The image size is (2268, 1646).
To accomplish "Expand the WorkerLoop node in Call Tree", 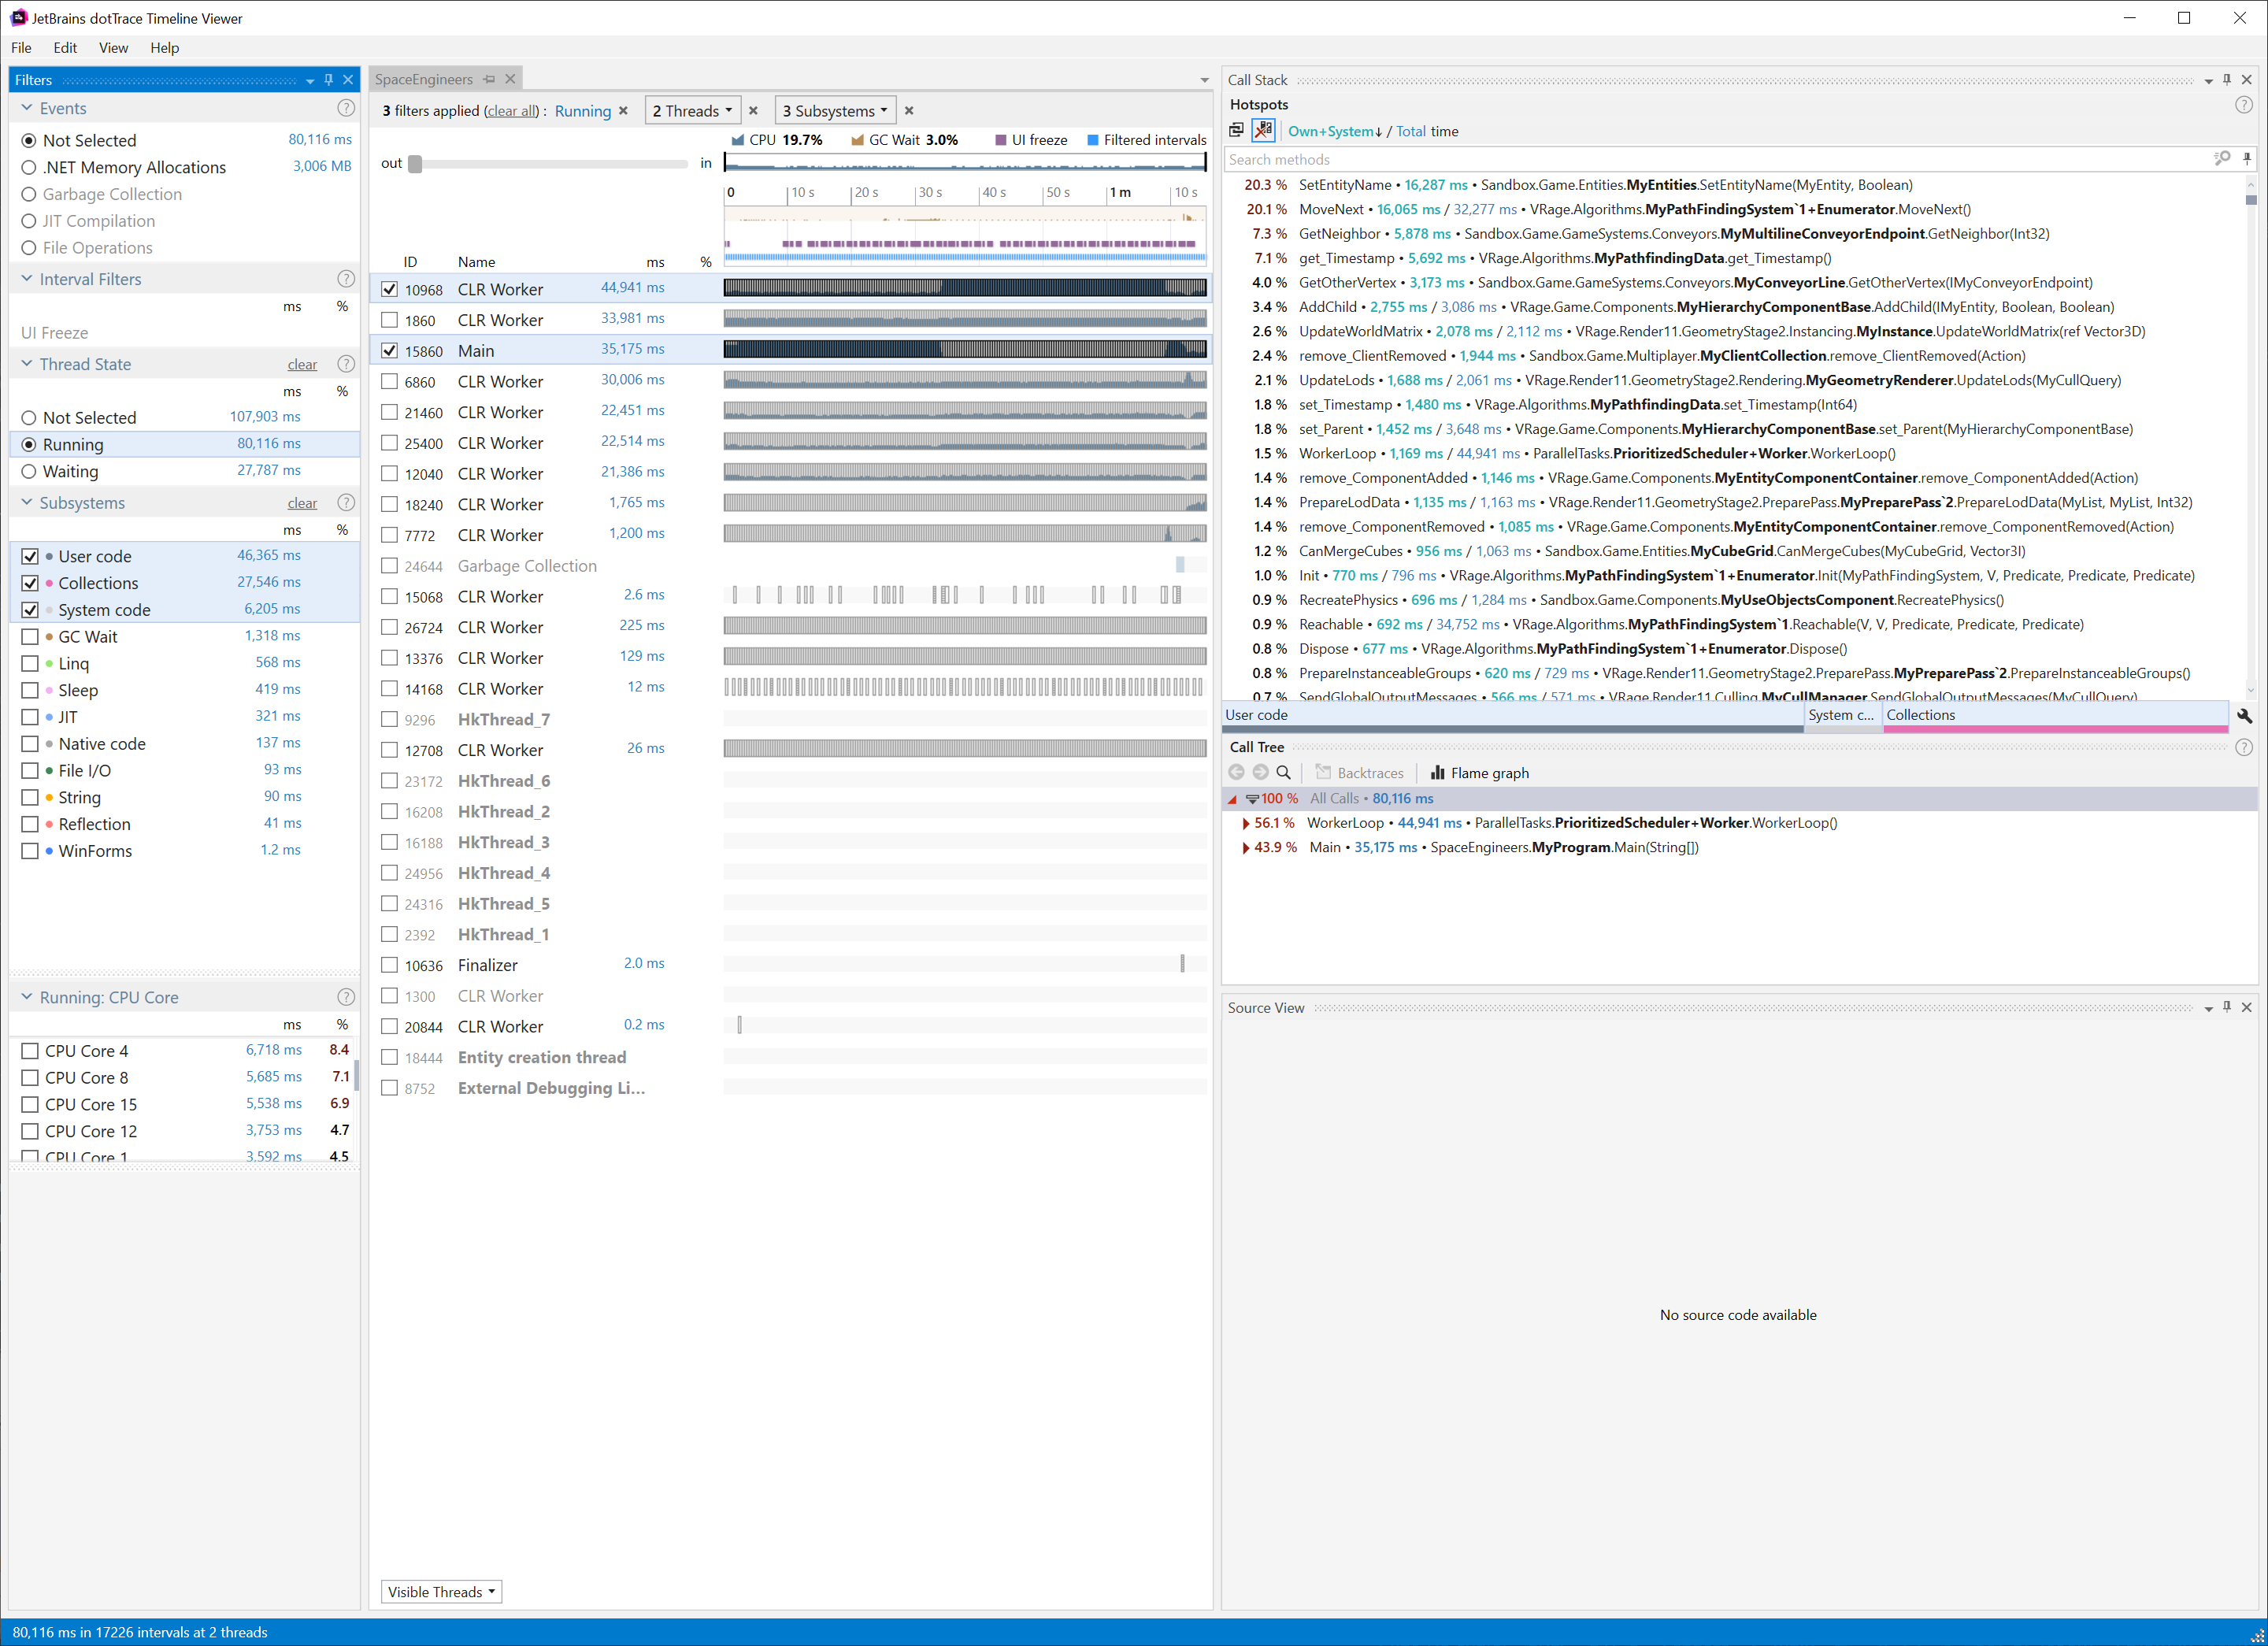I will pos(1245,824).
